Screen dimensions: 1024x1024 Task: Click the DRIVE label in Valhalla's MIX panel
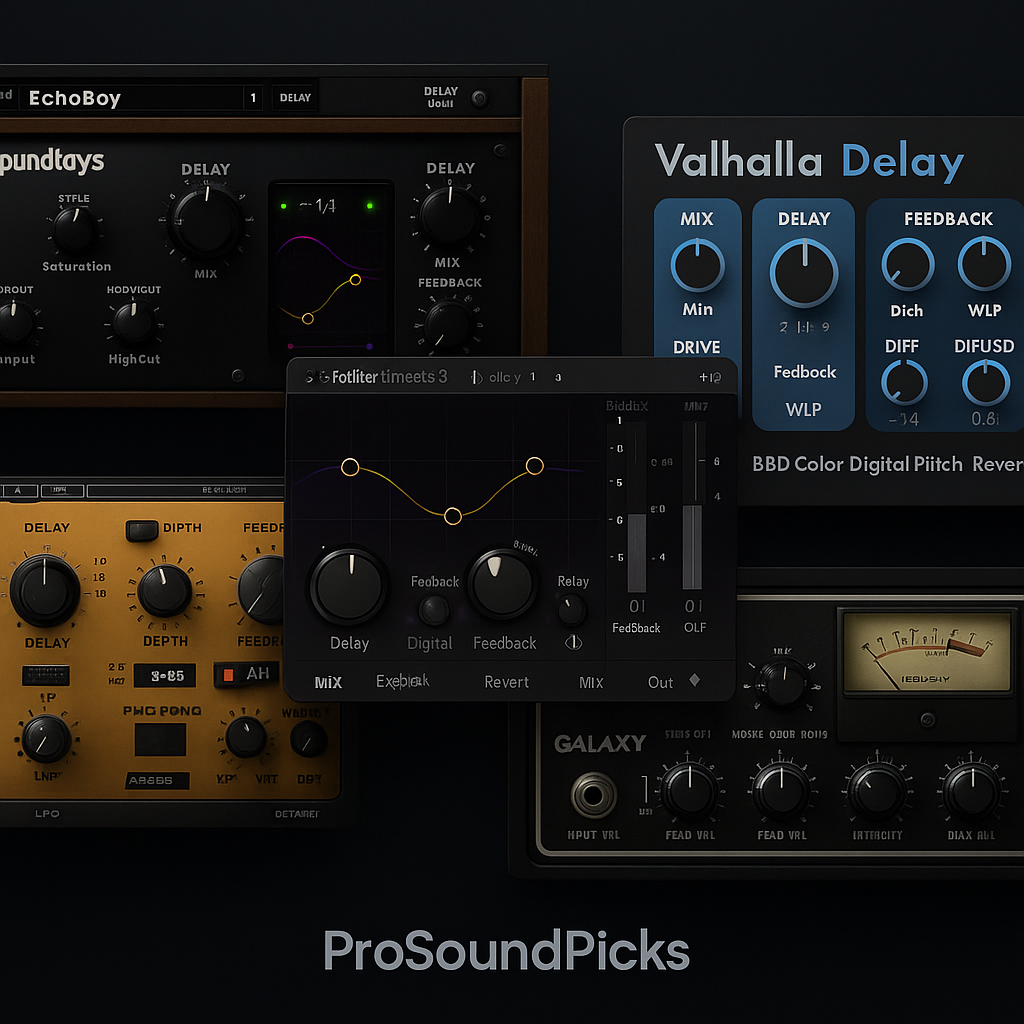tap(697, 347)
